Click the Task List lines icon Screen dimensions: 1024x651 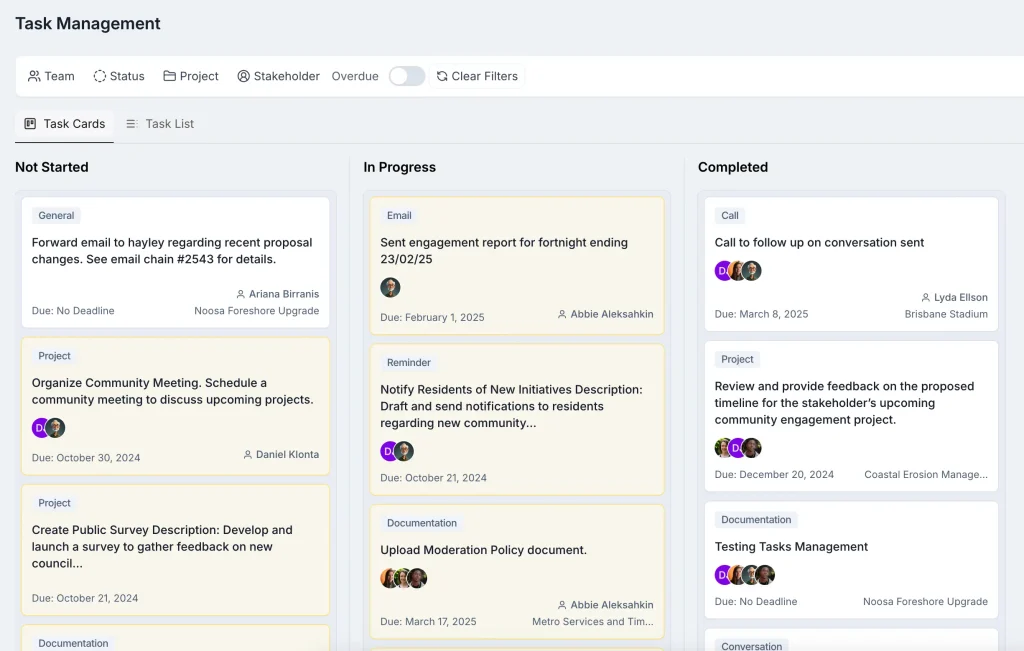coord(131,124)
